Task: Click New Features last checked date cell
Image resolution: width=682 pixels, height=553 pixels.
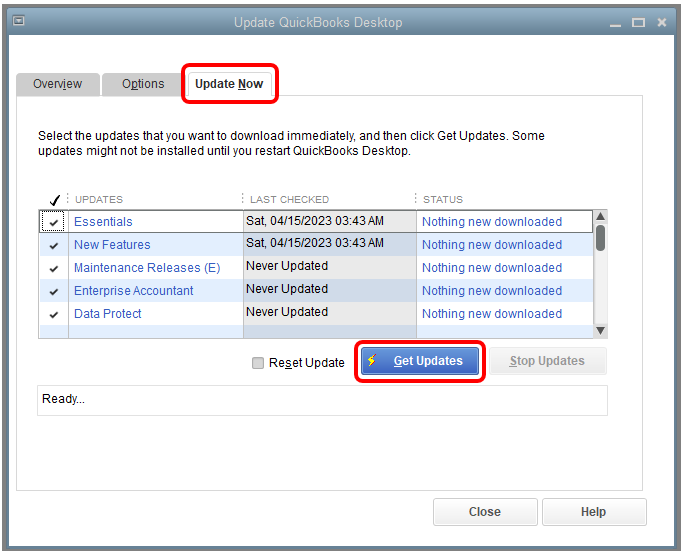Action: pos(330,245)
